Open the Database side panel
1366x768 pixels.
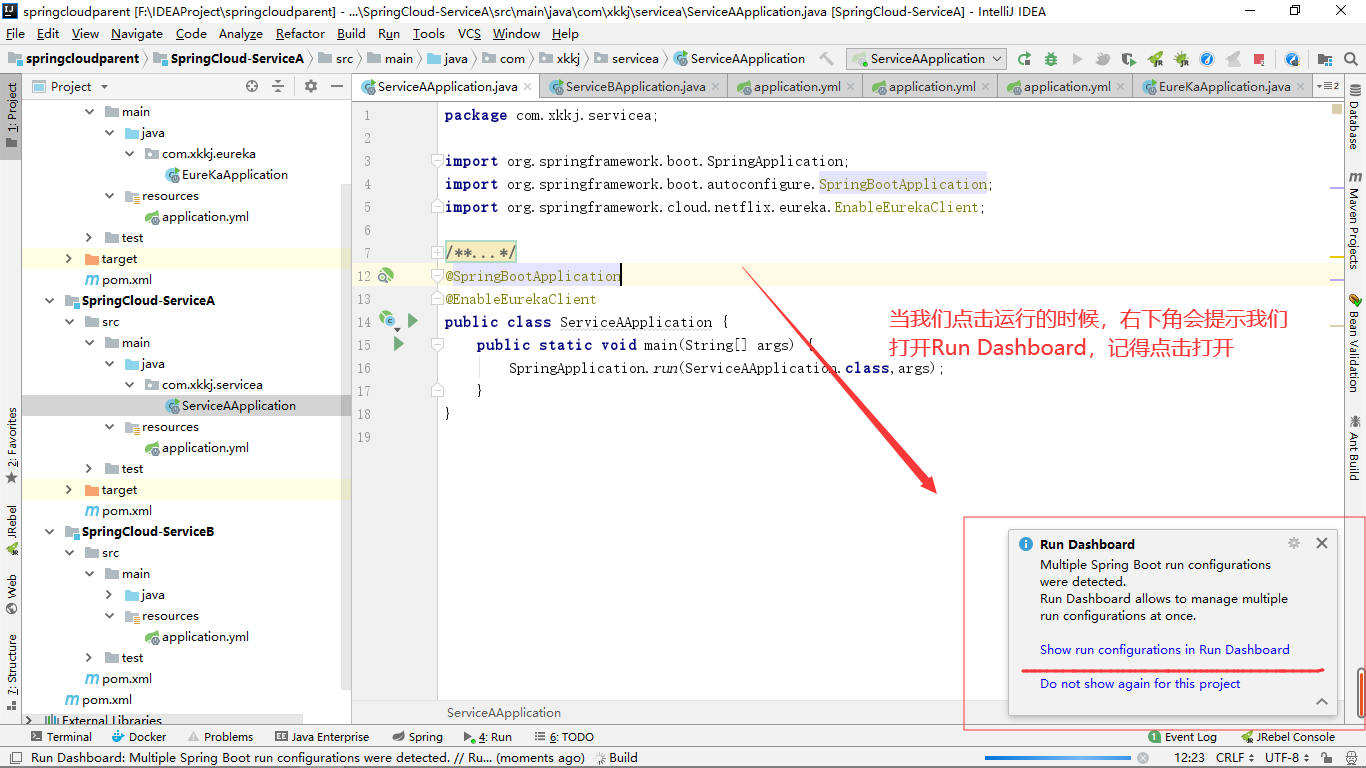pos(1354,118)
